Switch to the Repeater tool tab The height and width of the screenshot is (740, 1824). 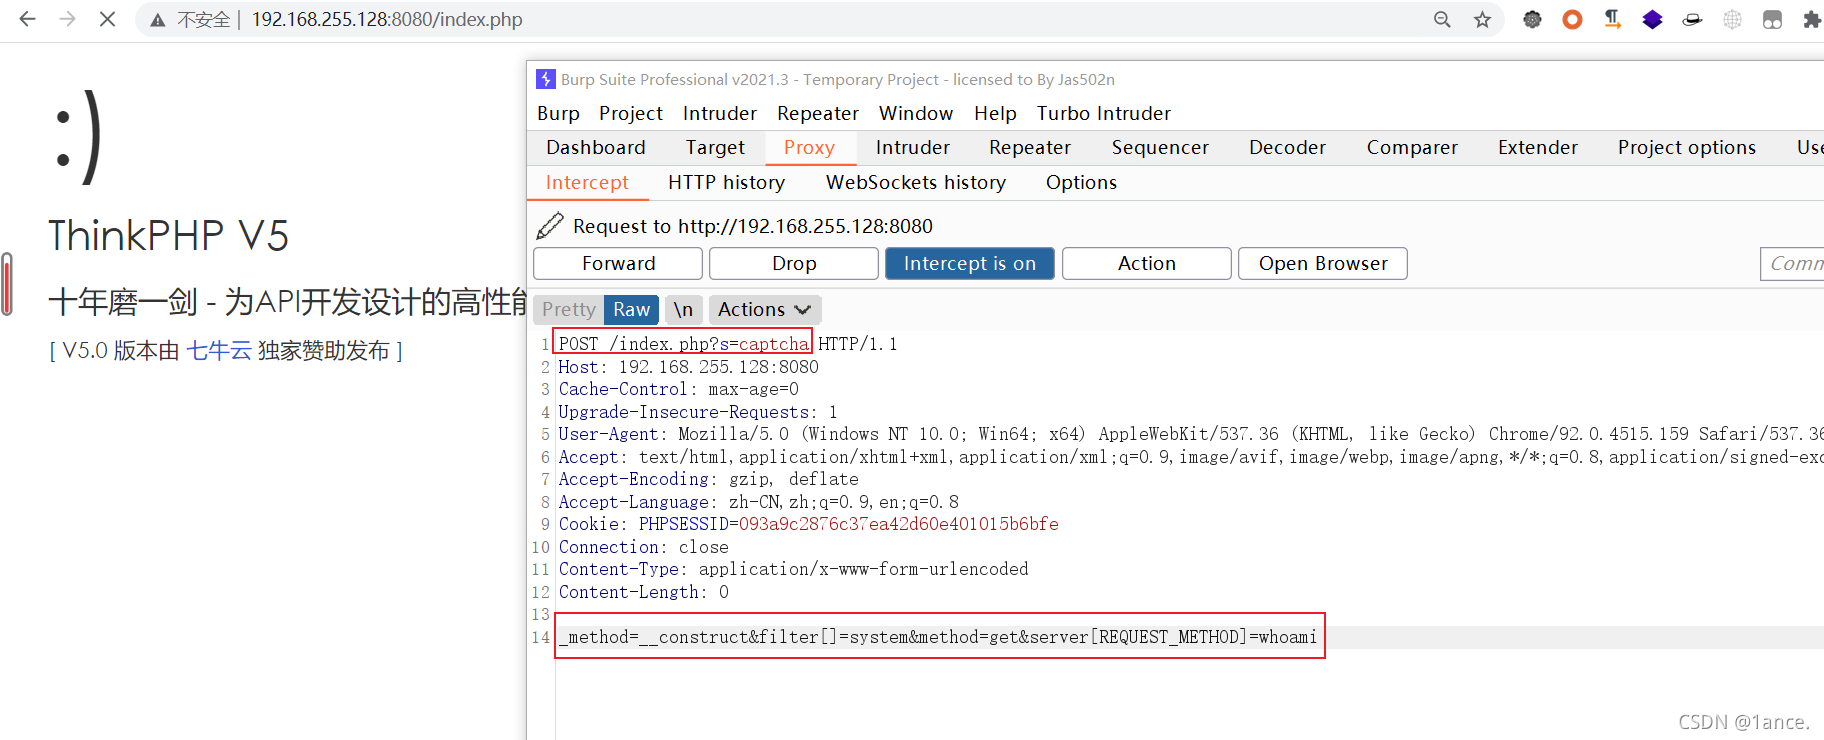1030,147
